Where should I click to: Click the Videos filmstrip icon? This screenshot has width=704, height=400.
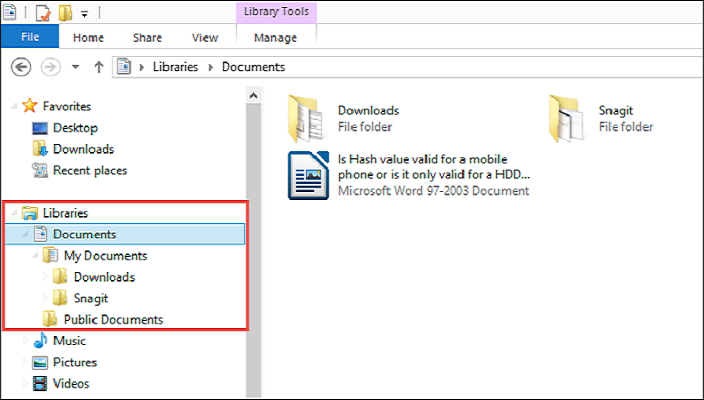(40, 383)
